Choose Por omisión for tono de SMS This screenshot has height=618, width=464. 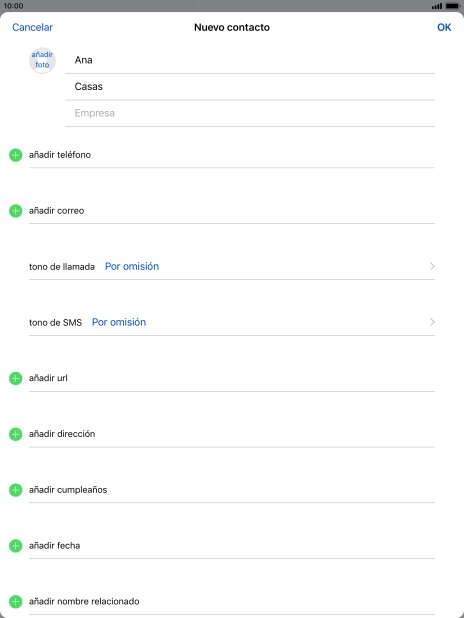(x=119, y=322)
